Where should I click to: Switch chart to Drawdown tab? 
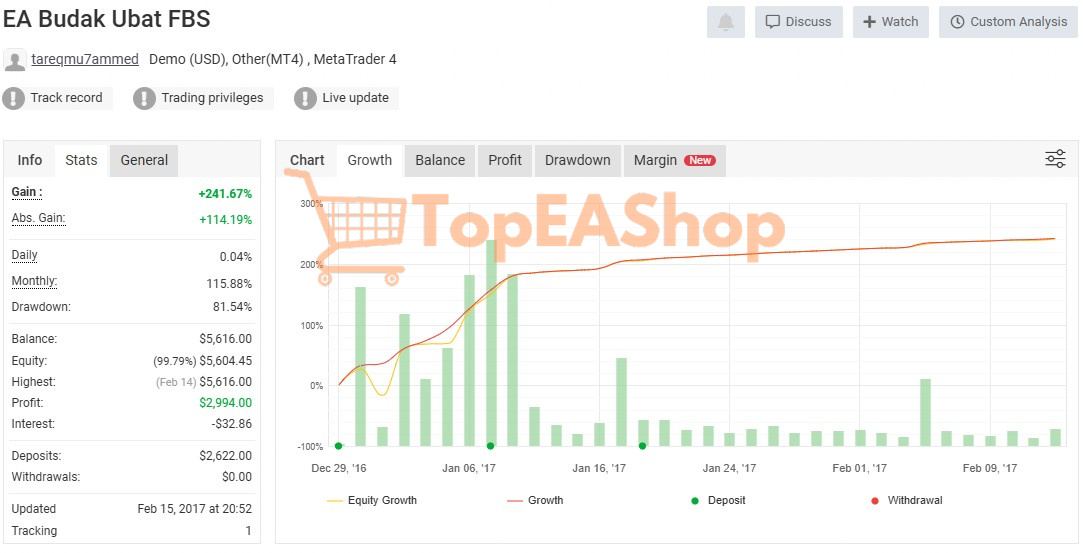tap(577, 160)
